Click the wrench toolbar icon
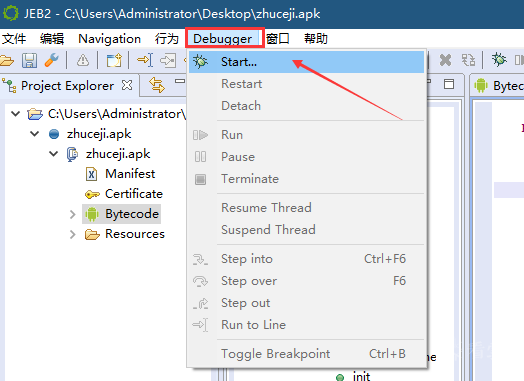Viewport: 524px width, 381px height. pyautogui.click(x=52, y=60)
